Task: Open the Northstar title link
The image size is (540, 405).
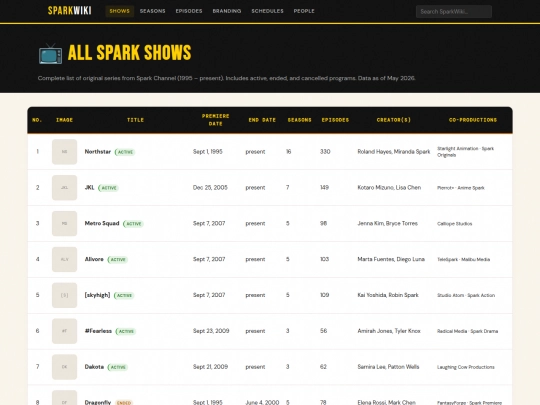Action: tap(98, 152)
